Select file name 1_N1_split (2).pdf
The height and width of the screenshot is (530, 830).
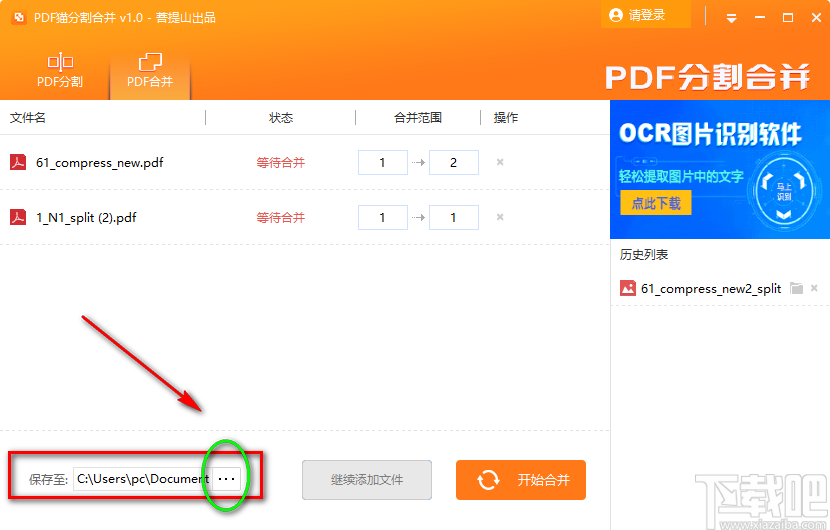(x=86, y=218)
